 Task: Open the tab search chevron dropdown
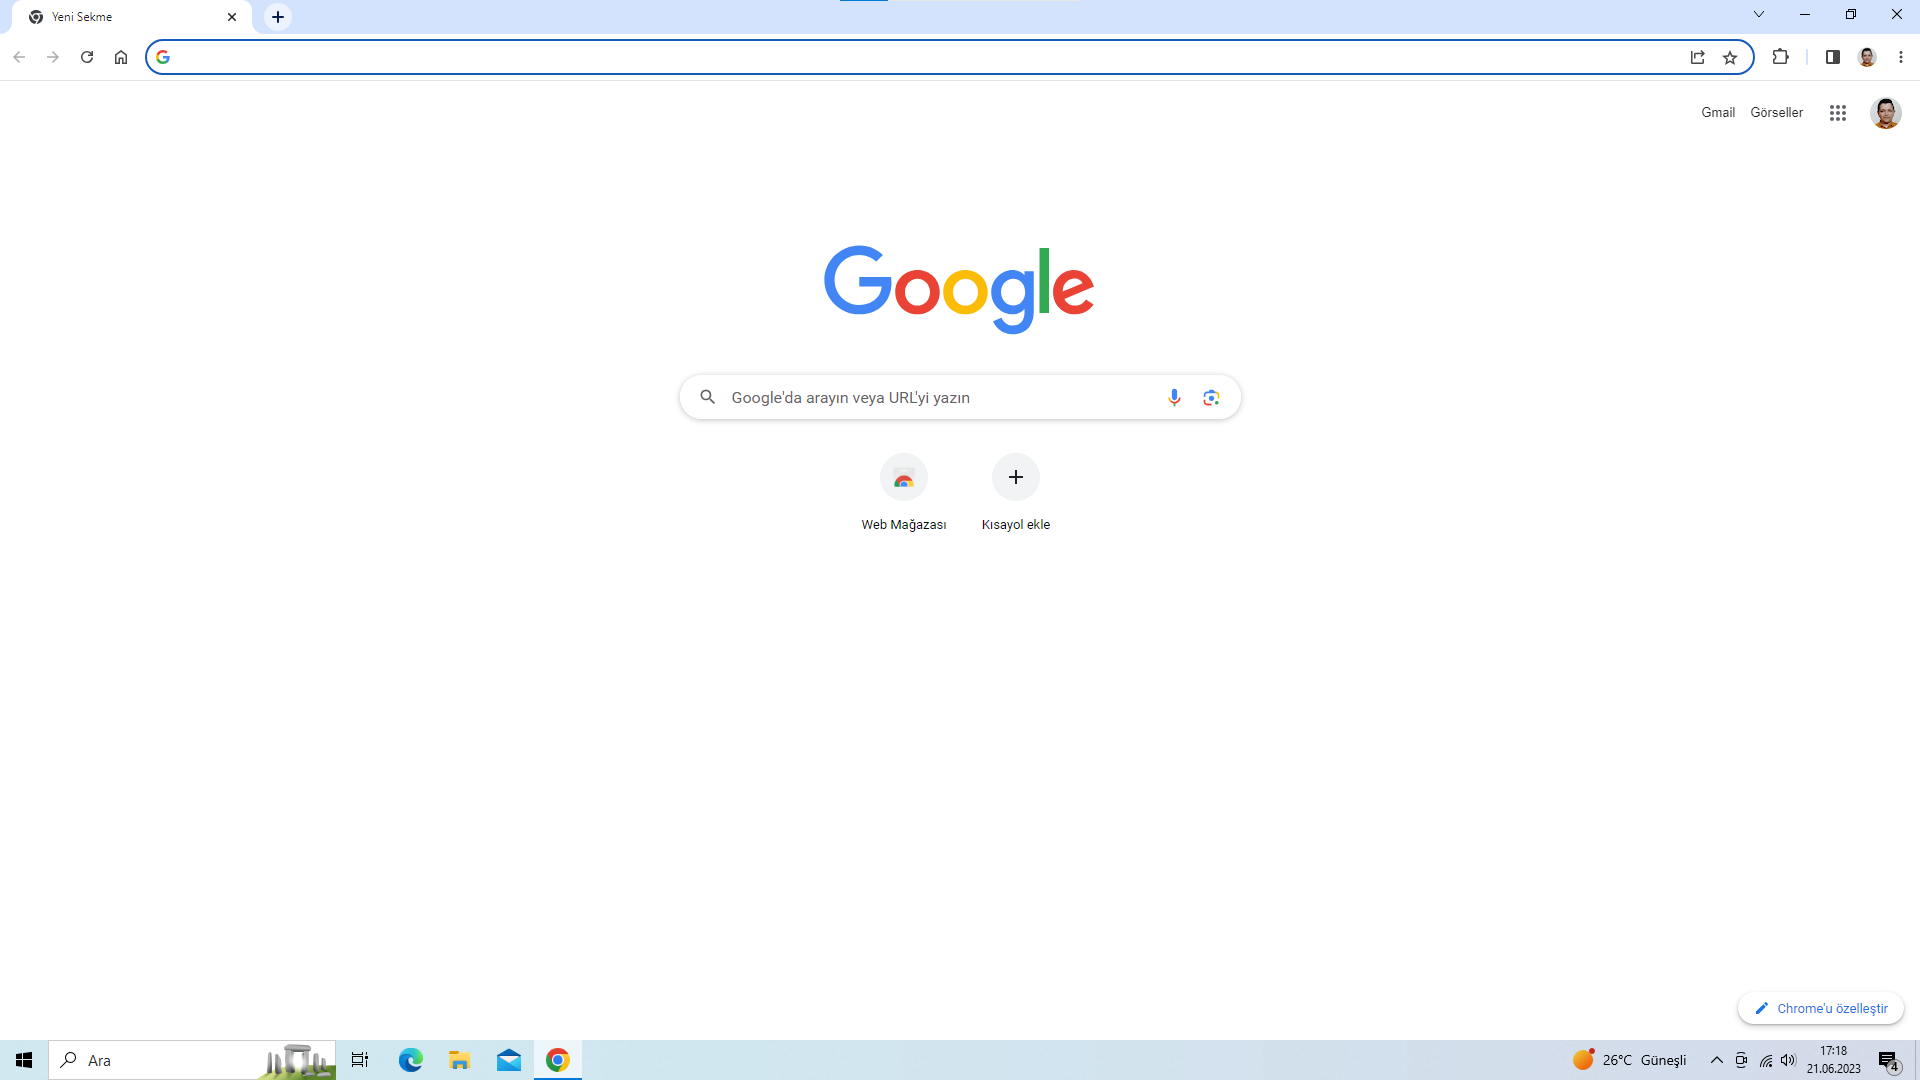(1759, 14)
